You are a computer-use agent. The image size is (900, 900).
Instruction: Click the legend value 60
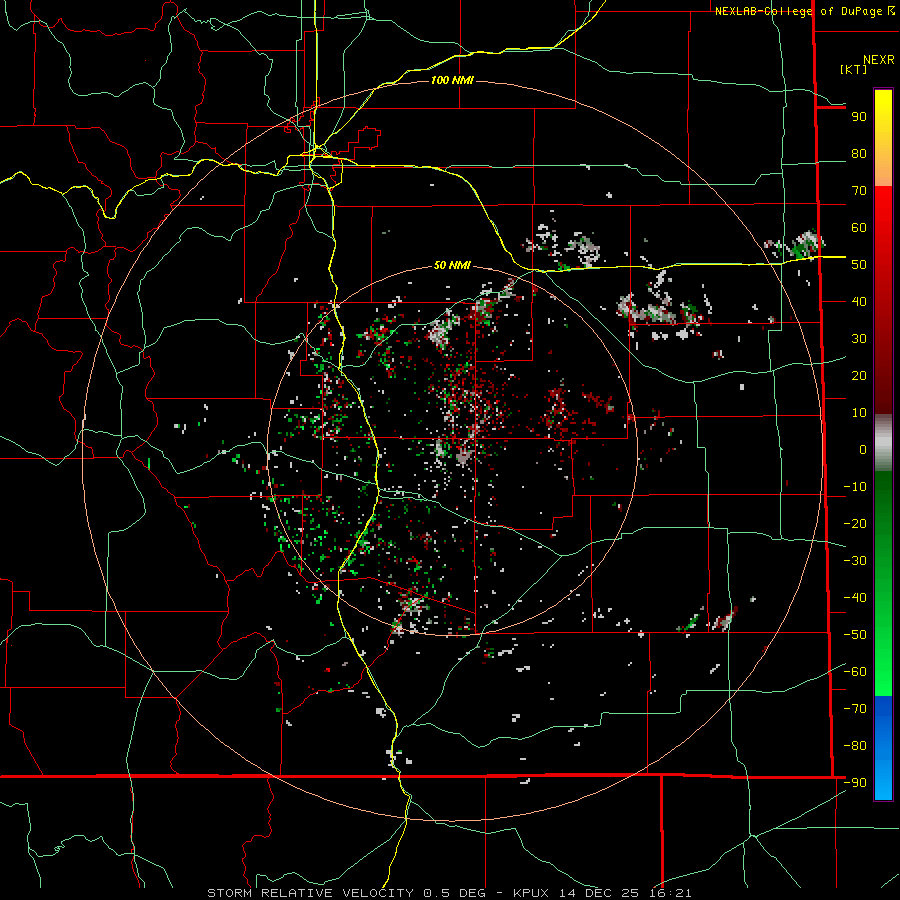pyautogui.click(x=859, y=228)
